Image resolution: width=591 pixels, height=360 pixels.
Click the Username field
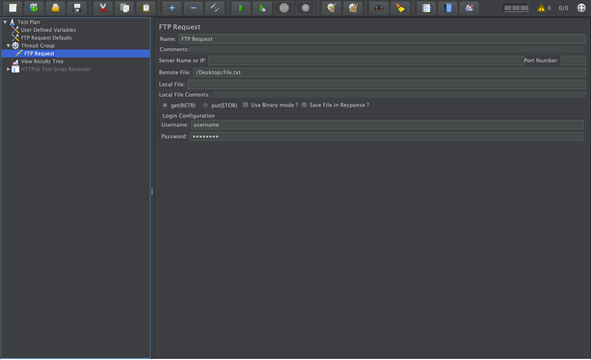(x=387, y=125)
